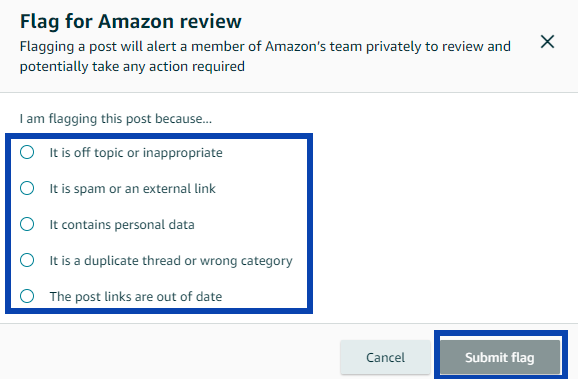
Task: Mark the duplicate thread or wrong category radio
Action: click(27, 260)
